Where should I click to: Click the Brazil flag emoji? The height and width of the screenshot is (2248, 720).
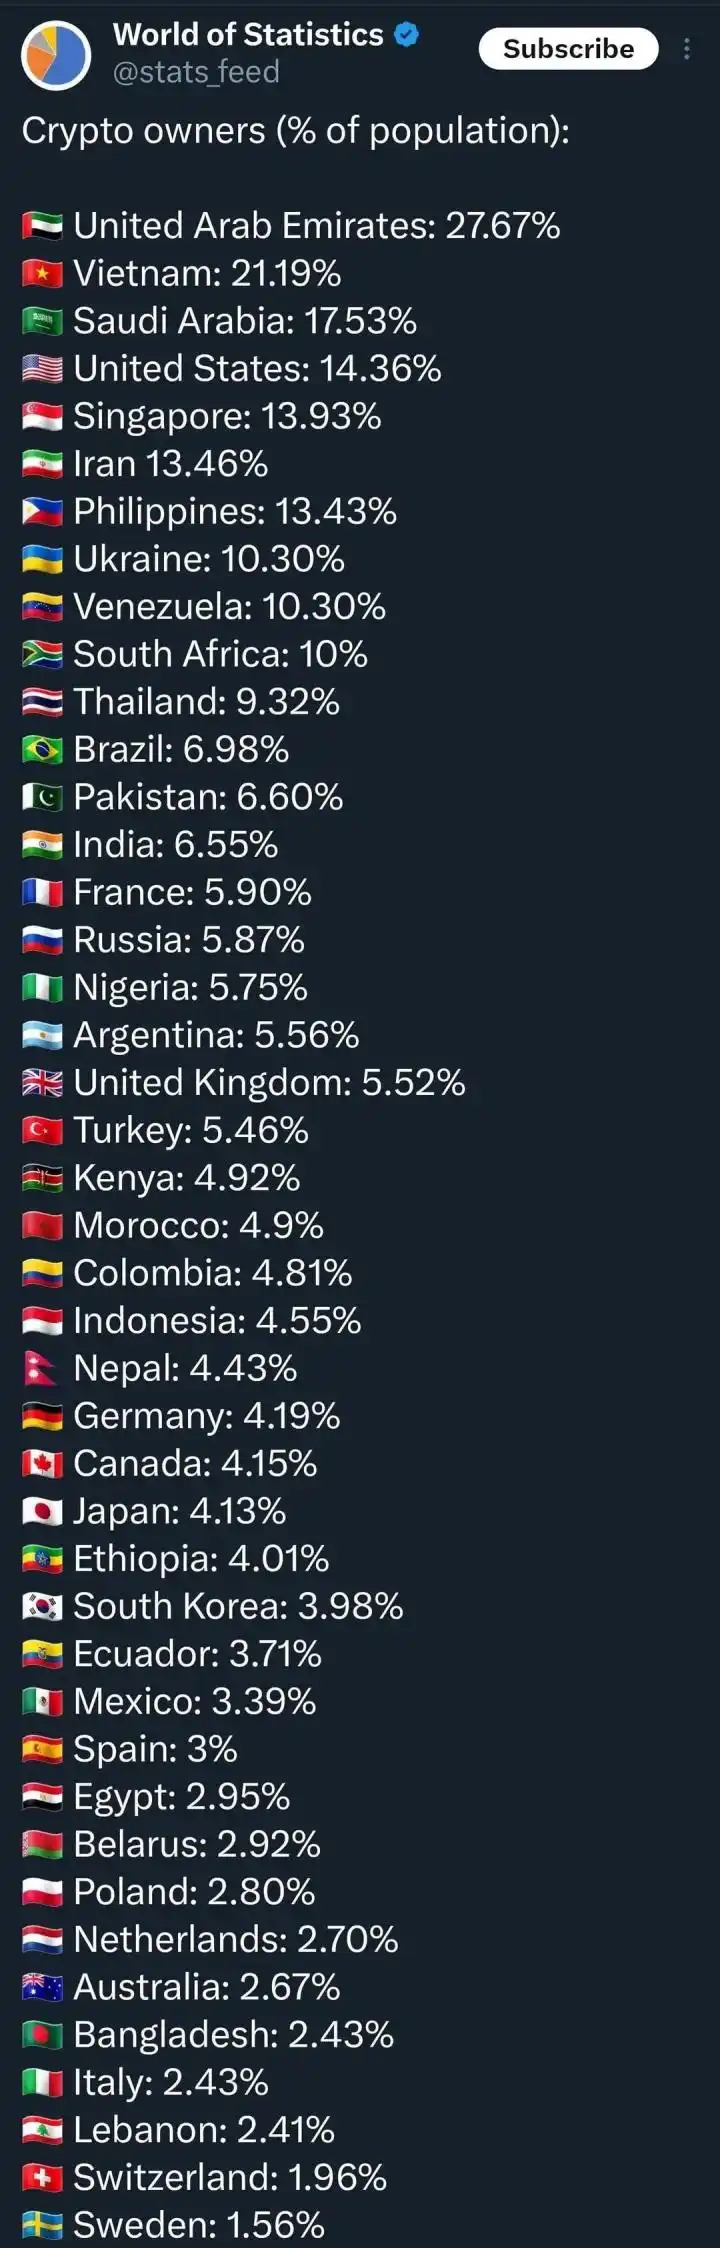tap(43, 750)
